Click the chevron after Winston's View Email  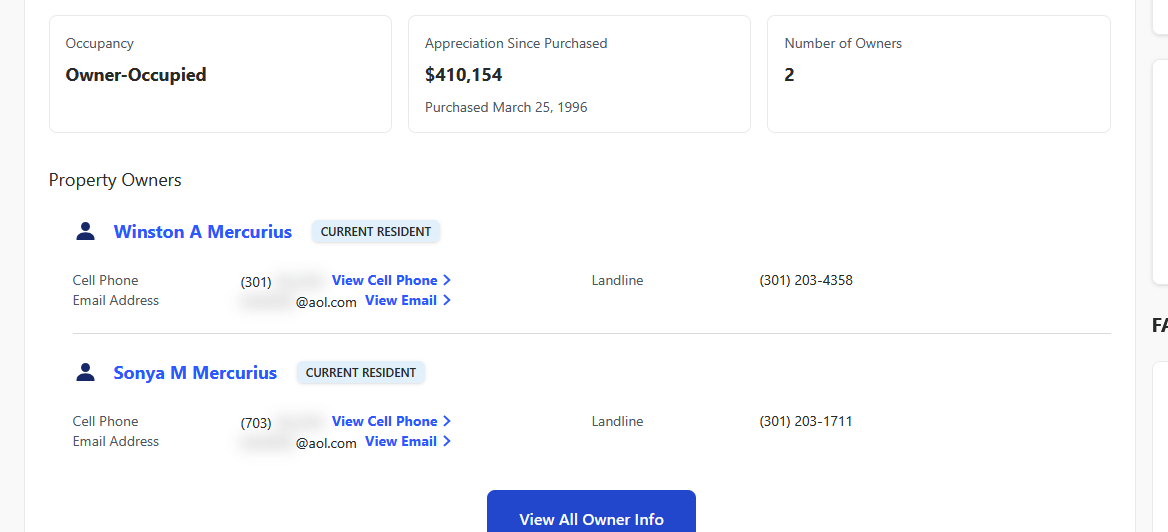[447, 300]
